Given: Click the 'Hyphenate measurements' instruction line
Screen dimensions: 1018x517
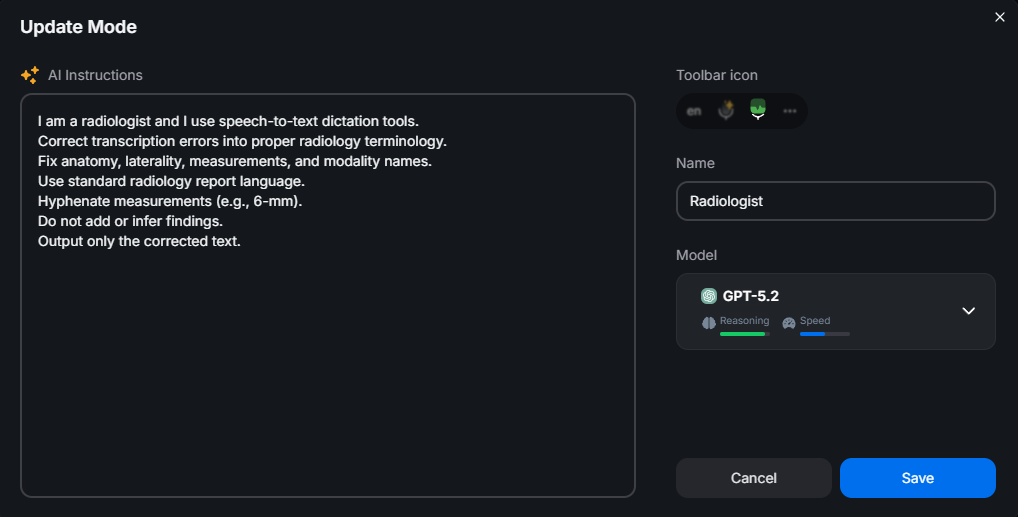Looking at the screenshot, I should click(x=170, y=201).
